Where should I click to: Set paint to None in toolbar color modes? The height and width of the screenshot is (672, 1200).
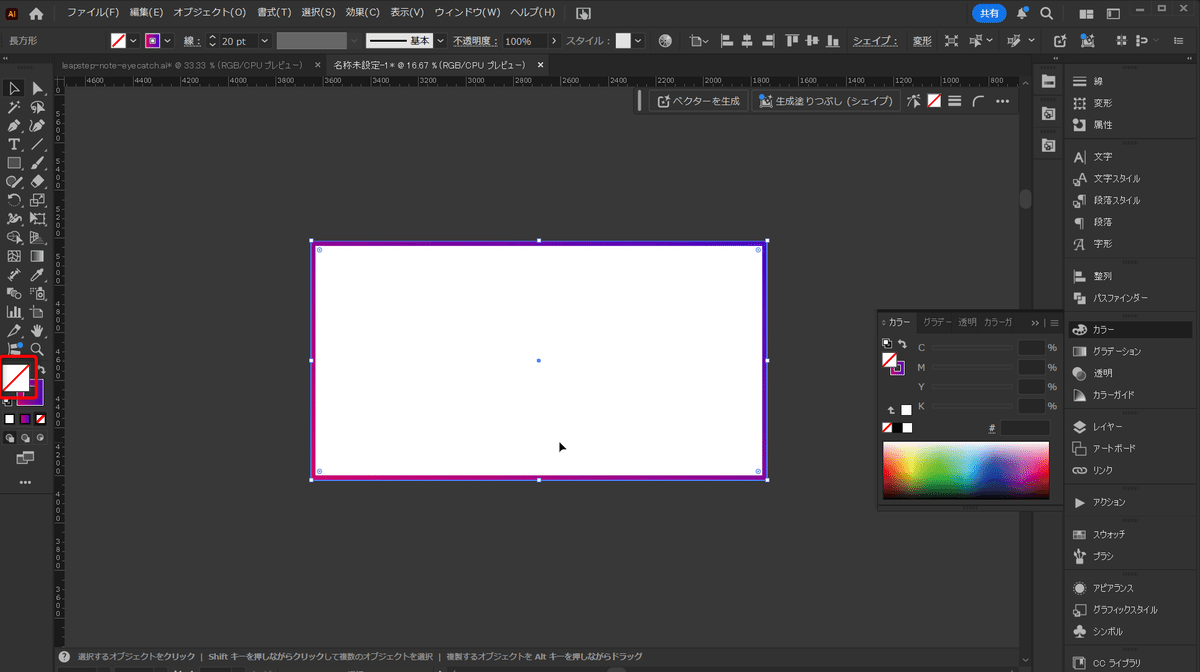[41, 419]
